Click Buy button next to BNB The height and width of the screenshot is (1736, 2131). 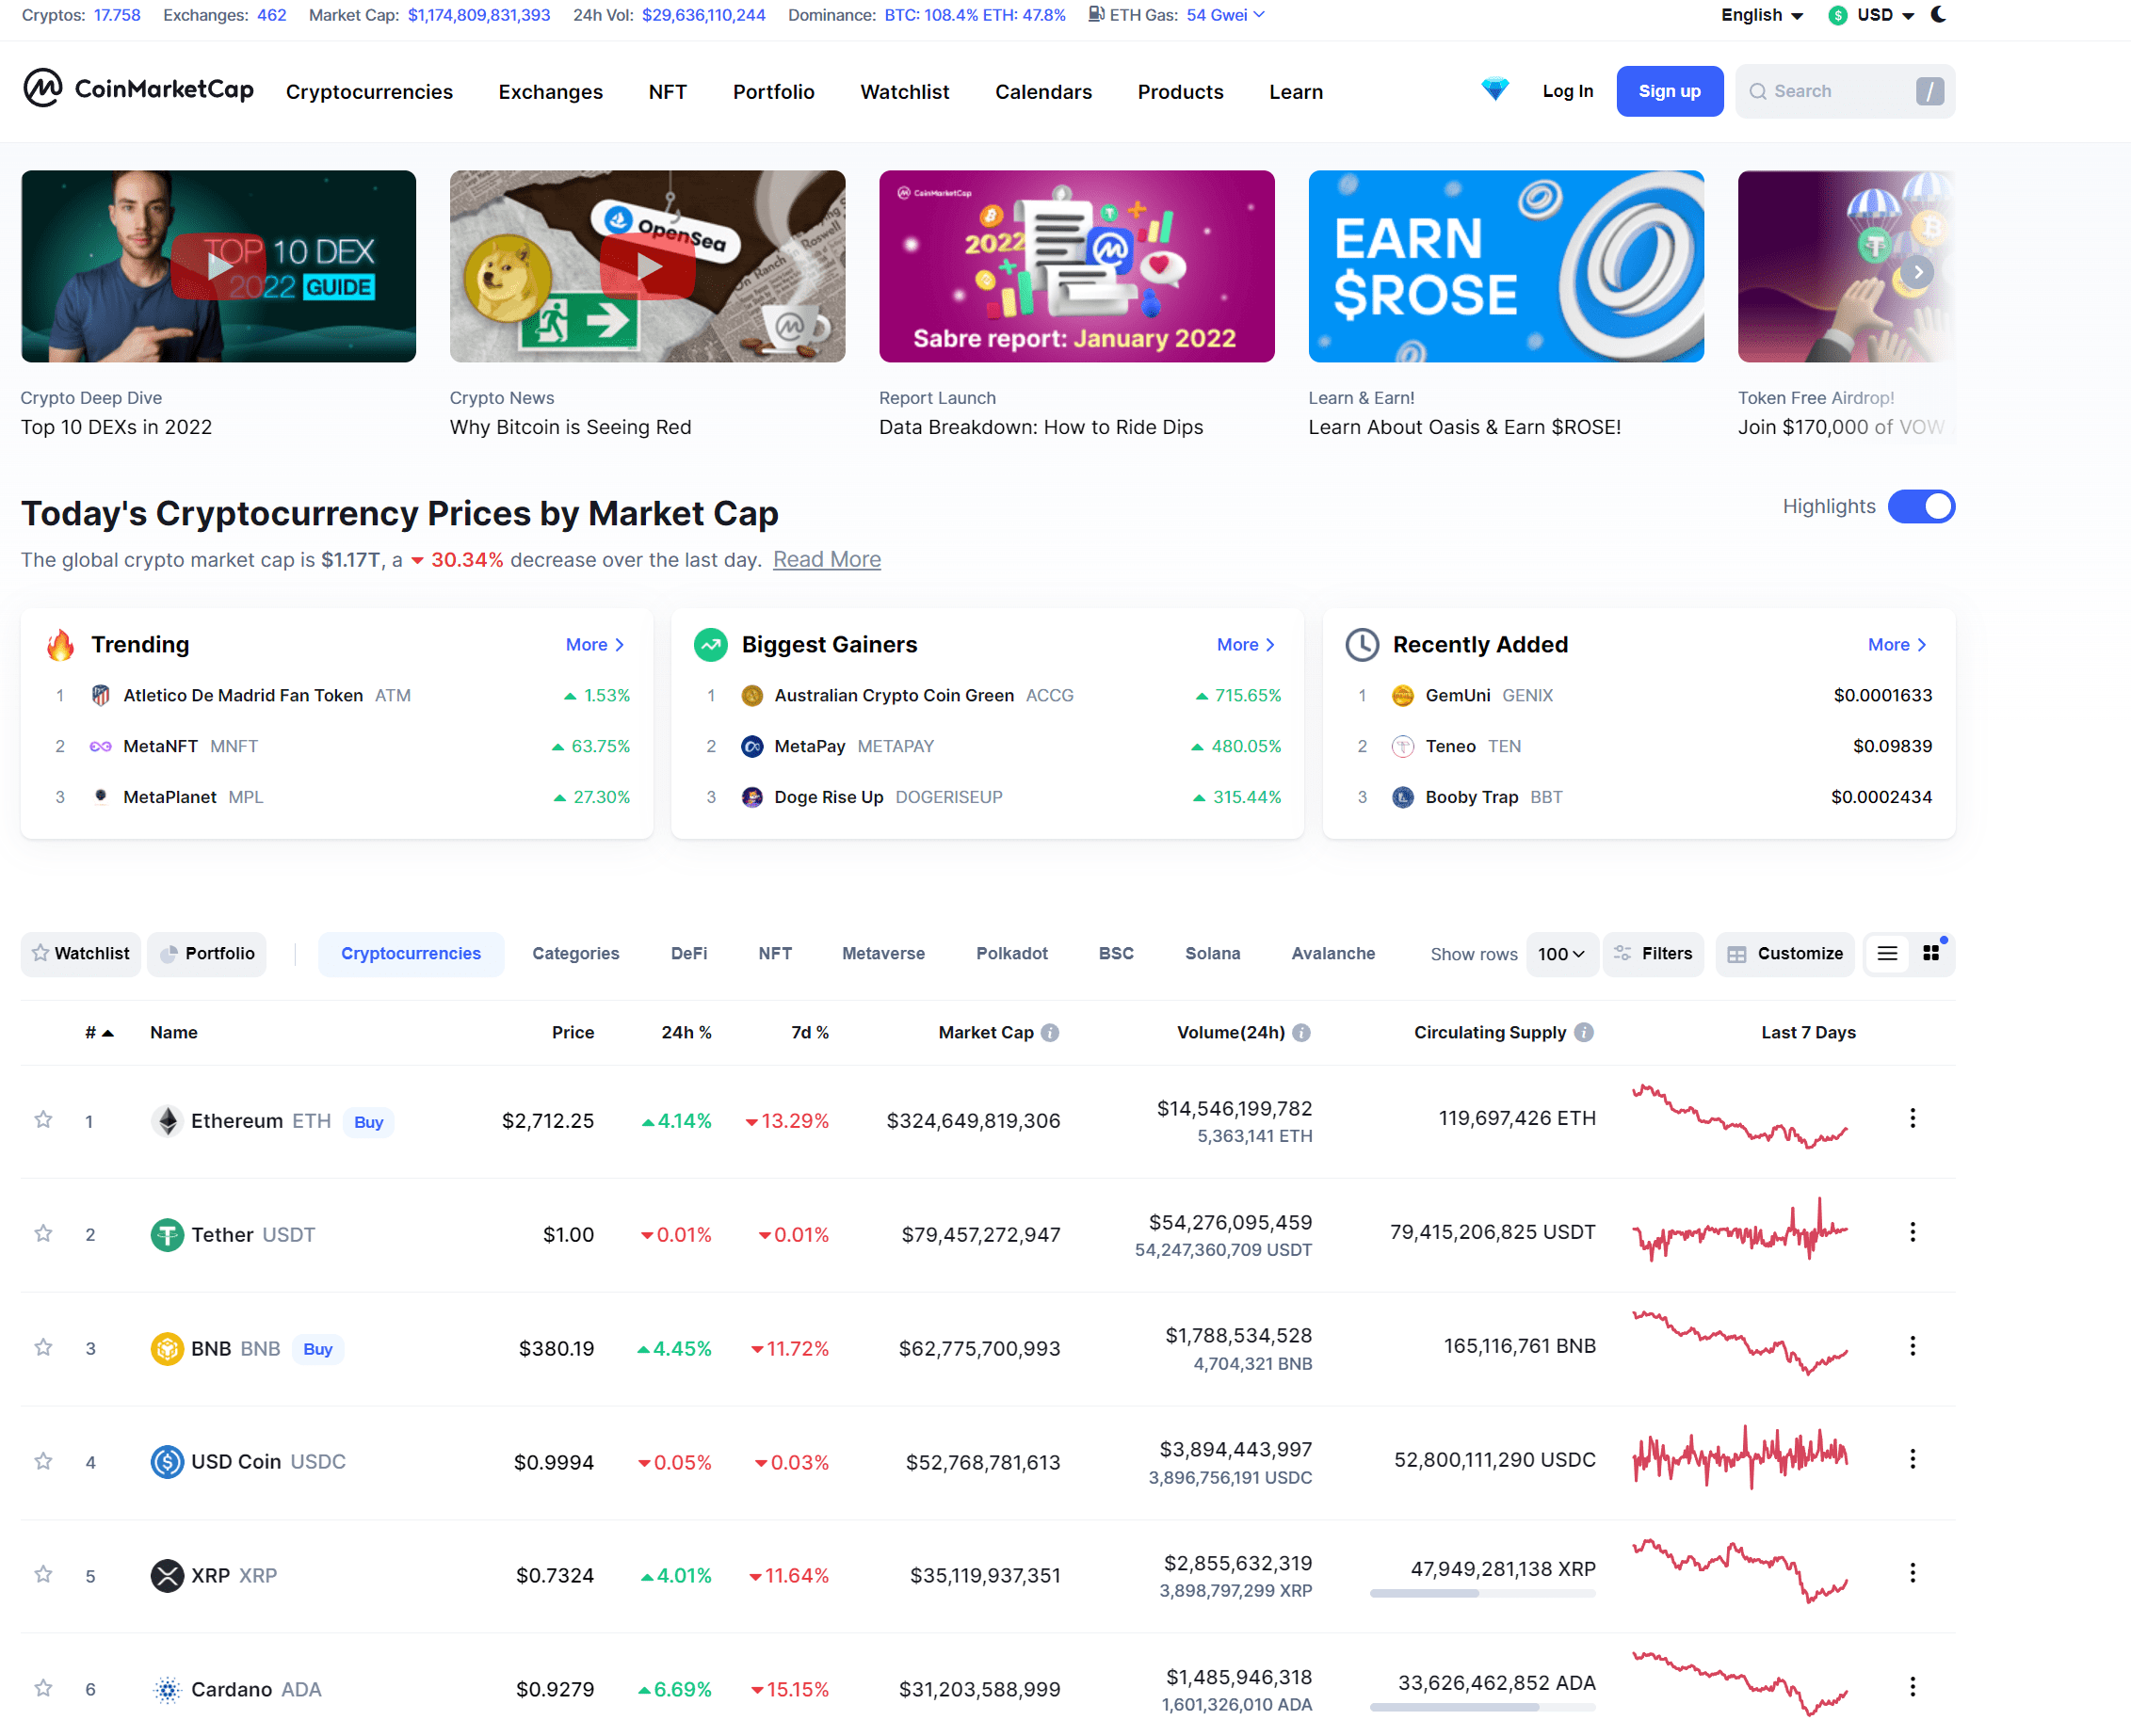(317, 1349)
